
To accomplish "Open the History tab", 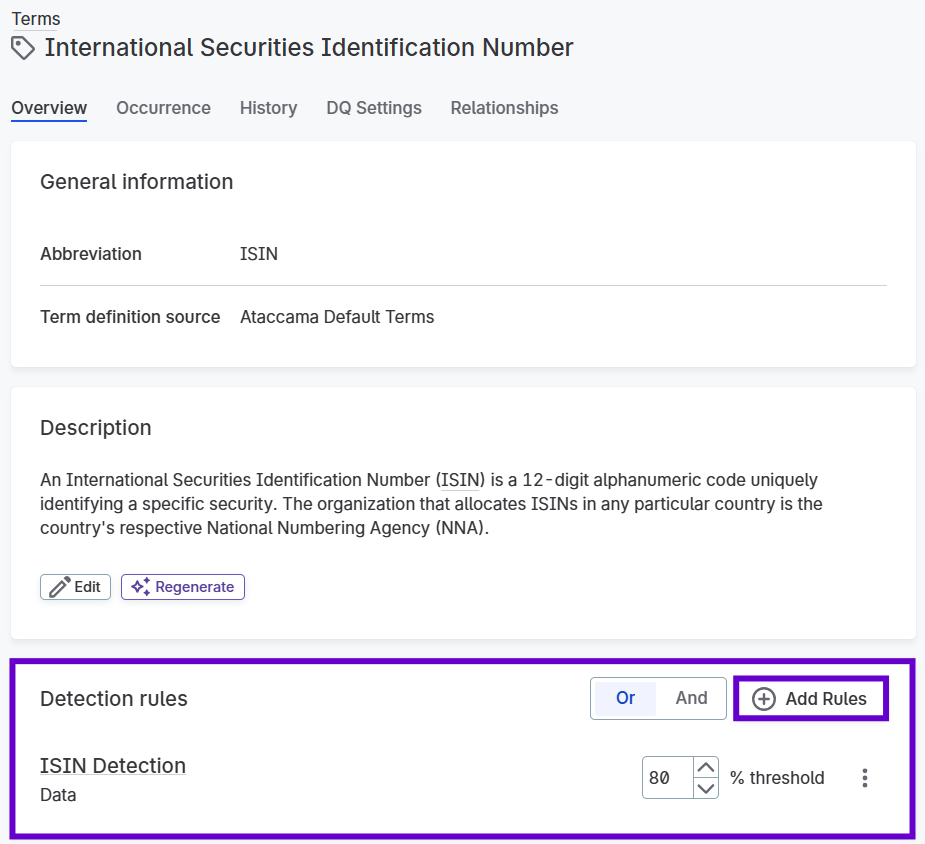I will click(268, 108).
